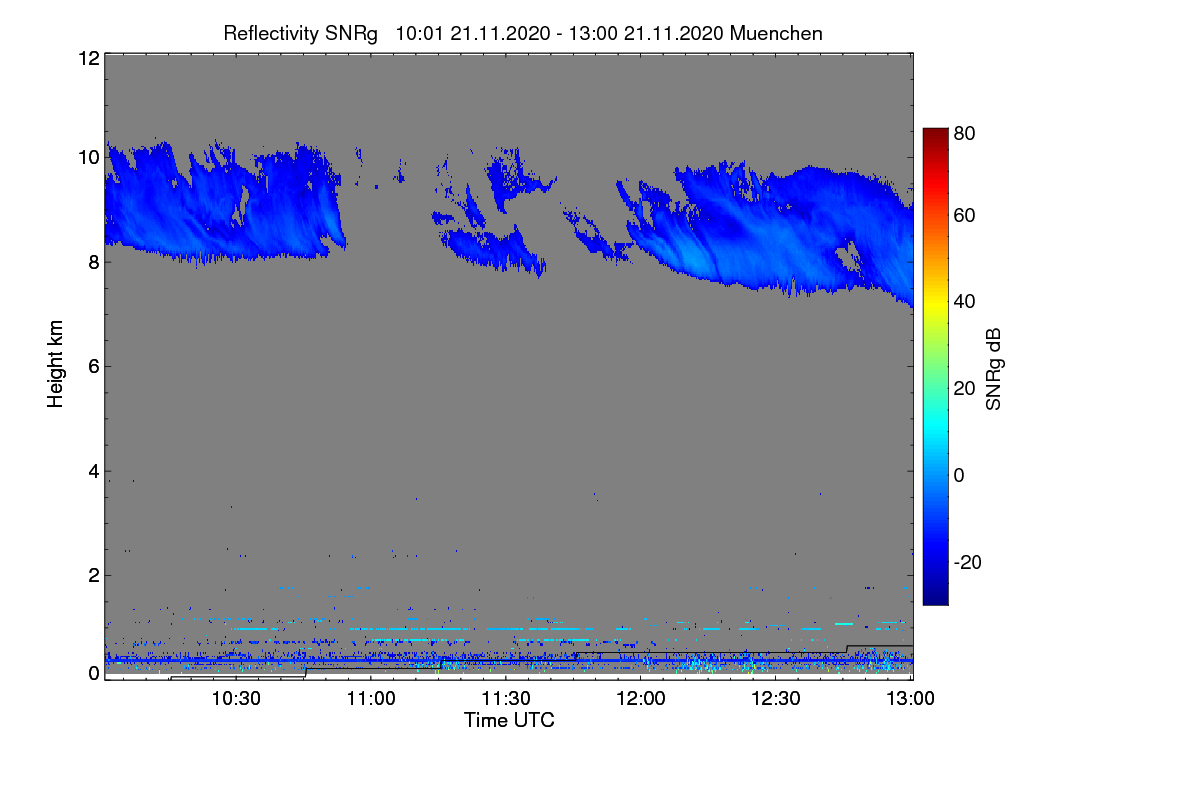This screenshot has width=1200, height=800.
Task: Click the 'Muenchen' station name in title
Action: pos(777,33)
